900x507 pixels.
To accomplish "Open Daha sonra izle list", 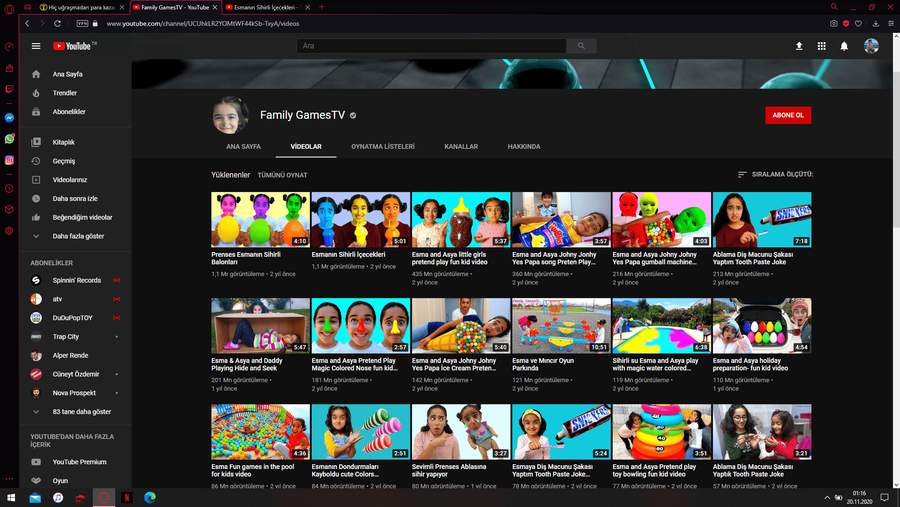I will click(x=75, y=199).
